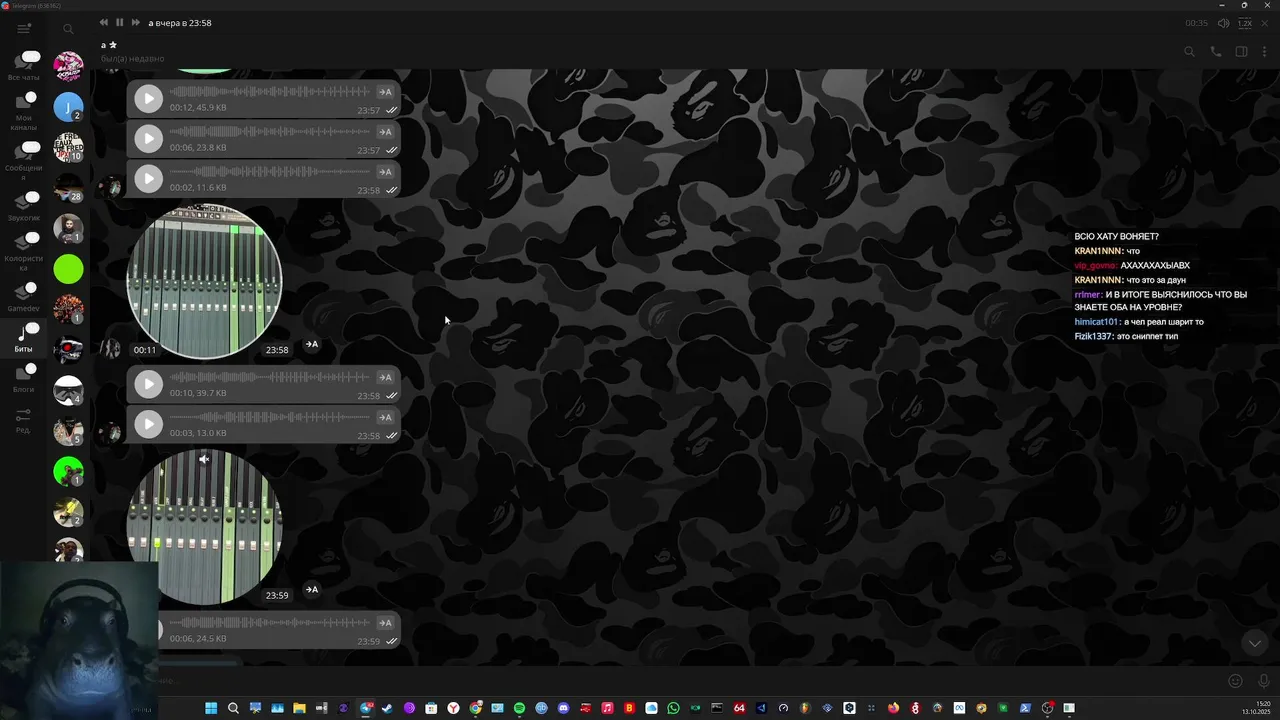Play the 00:03, 13.0 KB voice message
The height and width of the screenshot is (720, 1280).
tap(148, 424)
